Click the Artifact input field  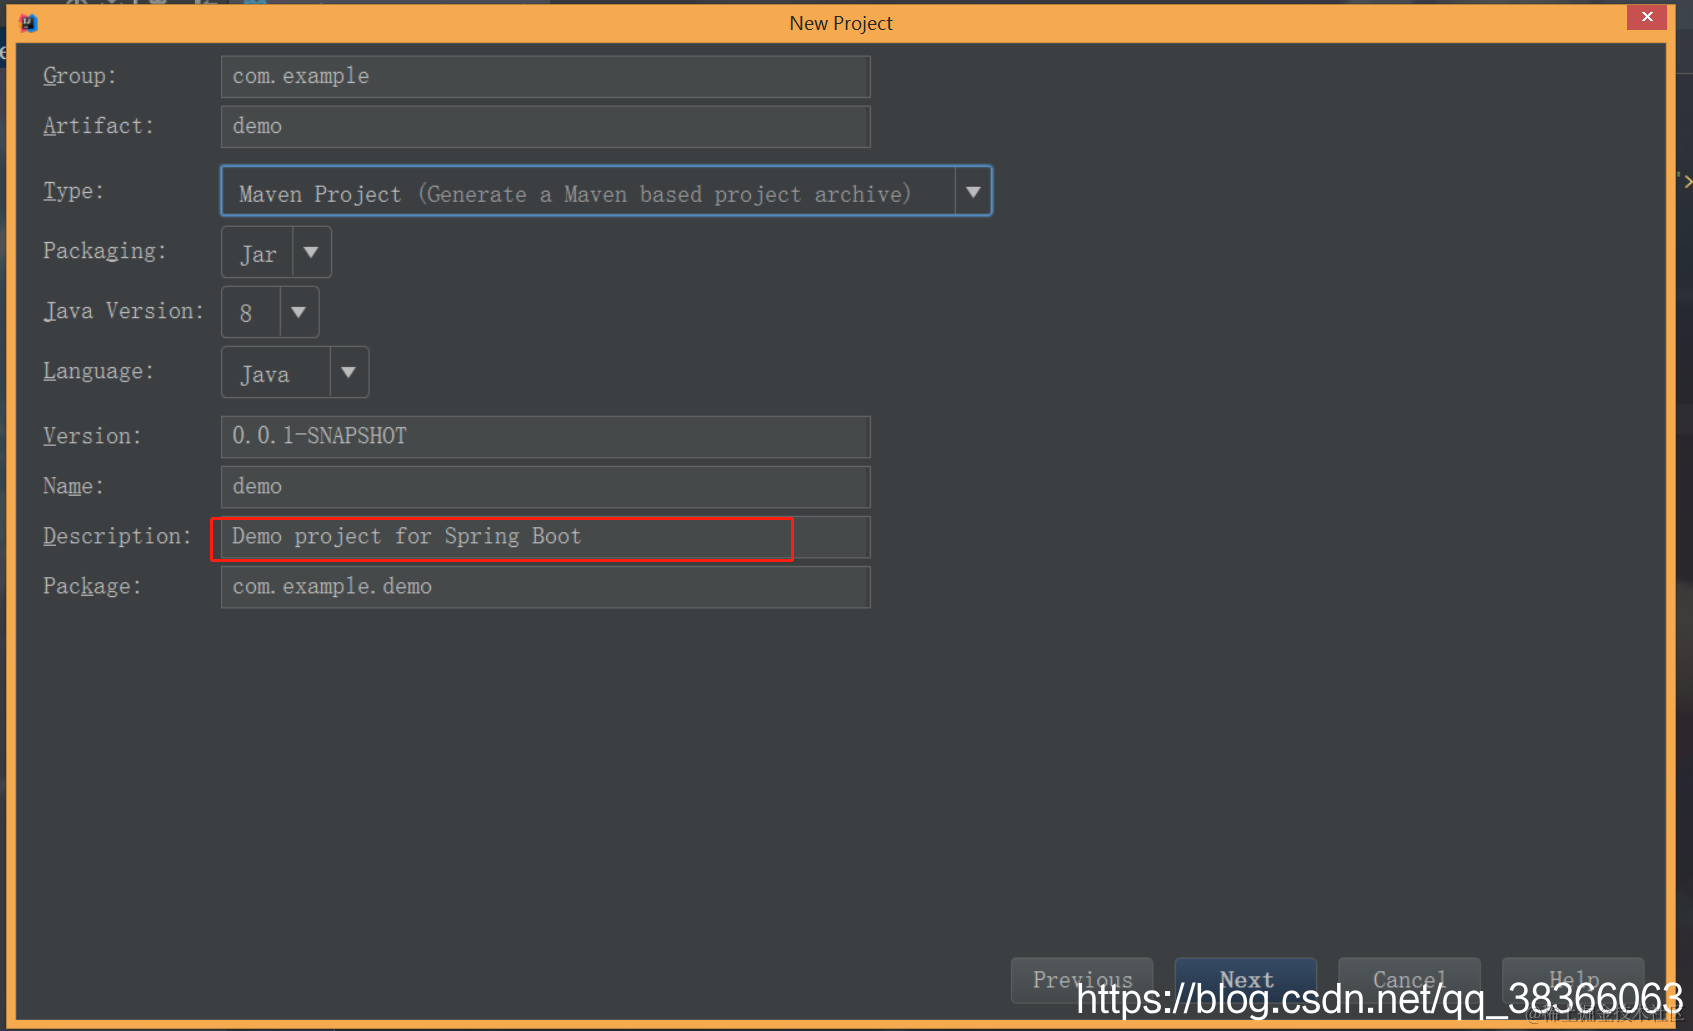tap(545, 127)
